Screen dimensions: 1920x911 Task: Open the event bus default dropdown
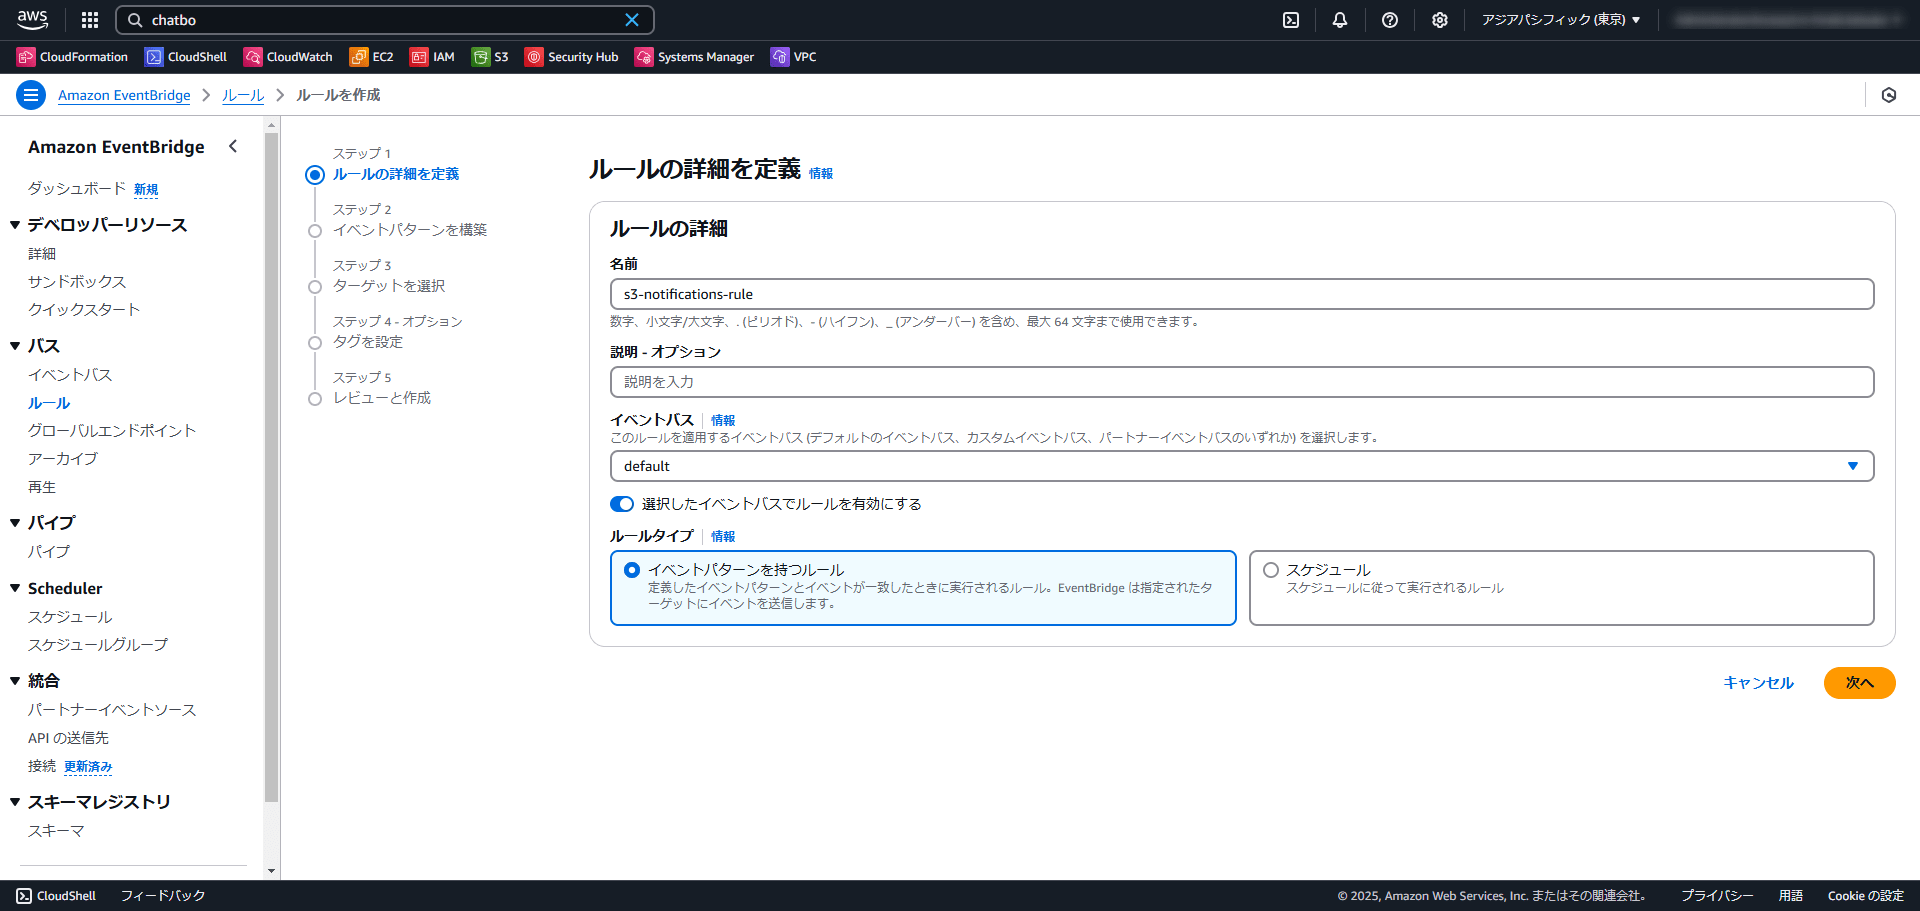click(1242, 466)
